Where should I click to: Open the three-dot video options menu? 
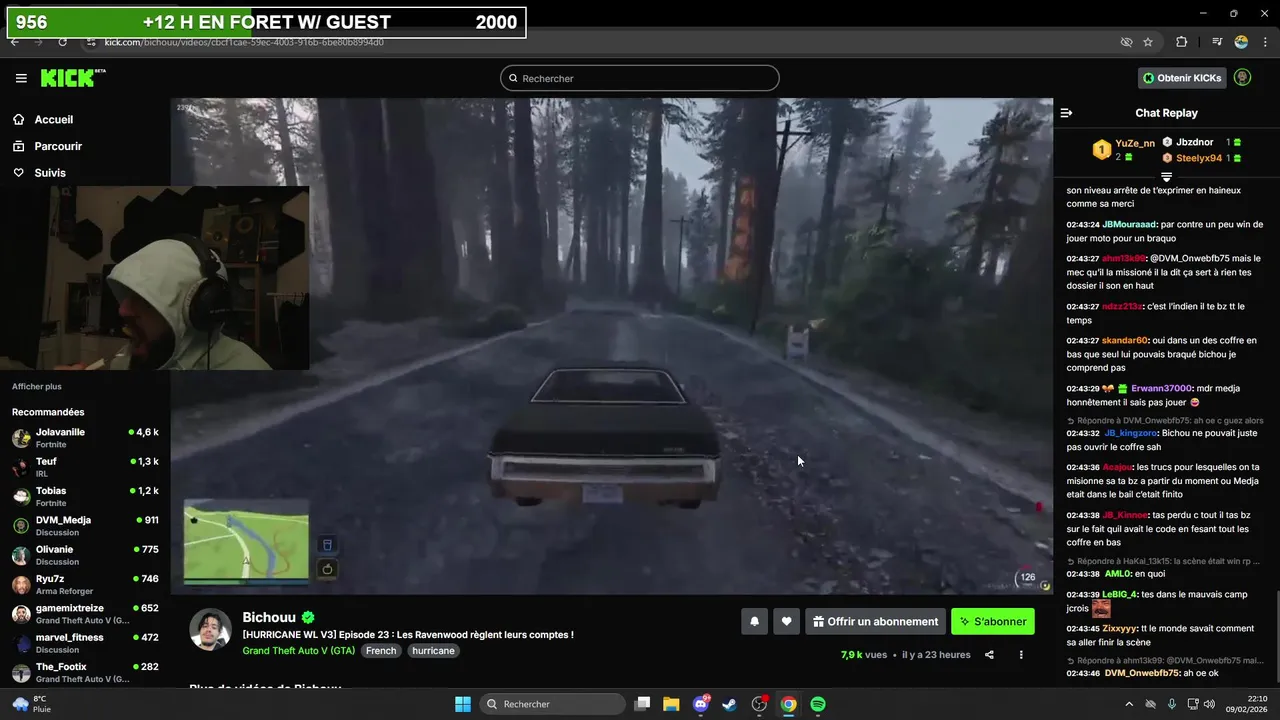coord(1021,655)
